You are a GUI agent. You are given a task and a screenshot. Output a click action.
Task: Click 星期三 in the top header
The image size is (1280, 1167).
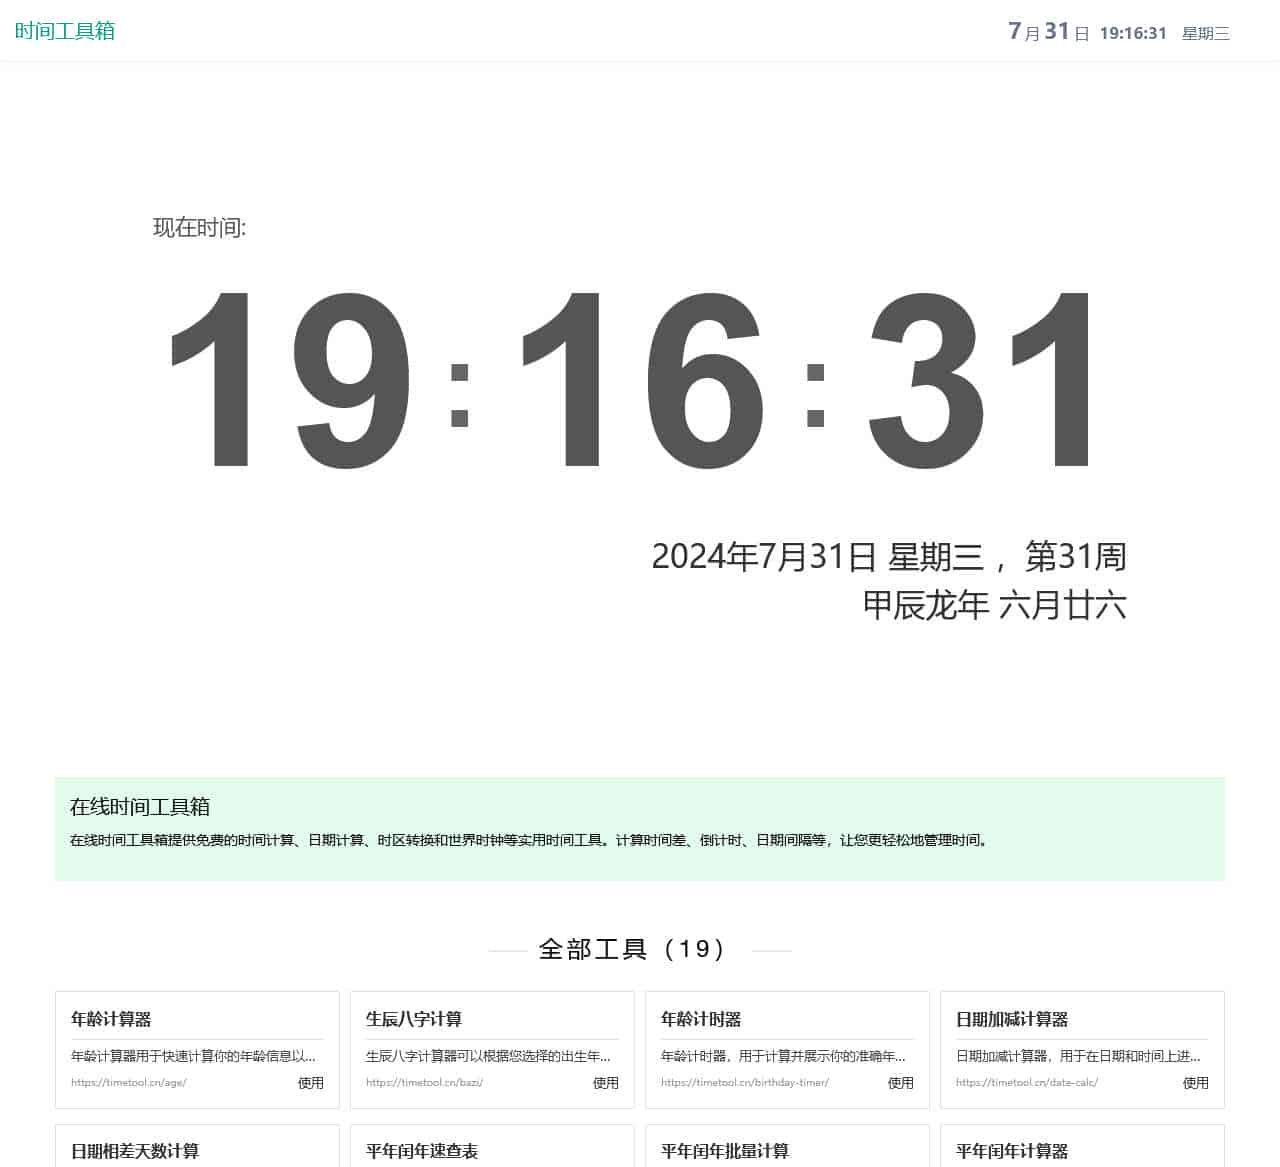[1205, 33]
